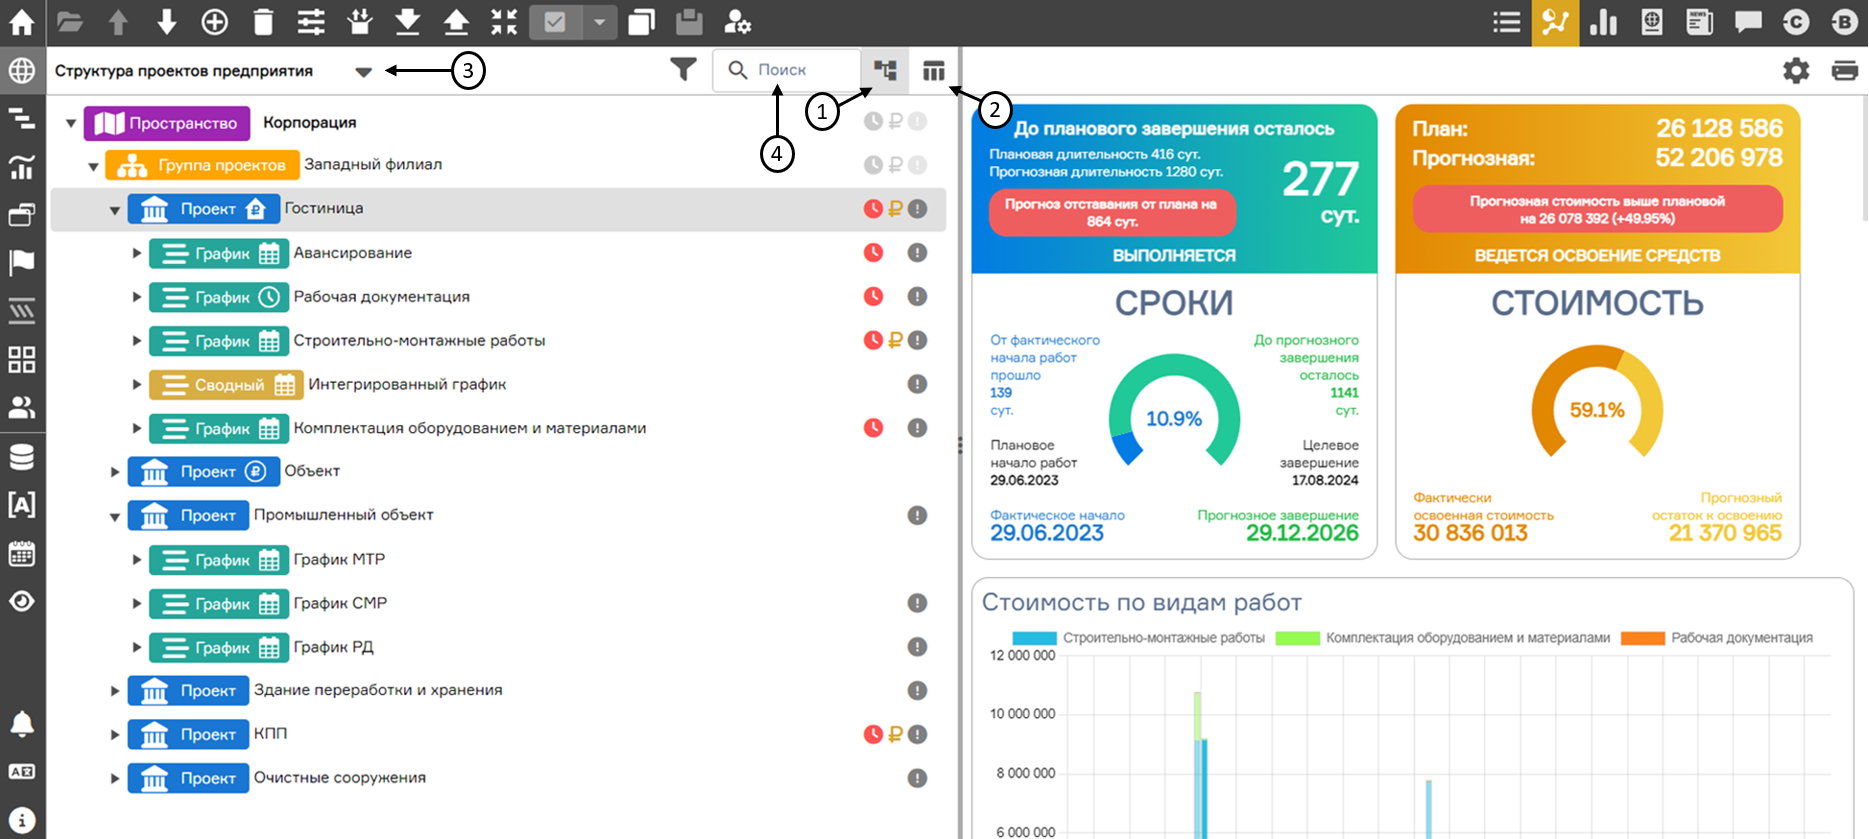Open the news tab icon
Image resolution: width=1869 pixels, height=839 pixels.
pos(1699,22)
